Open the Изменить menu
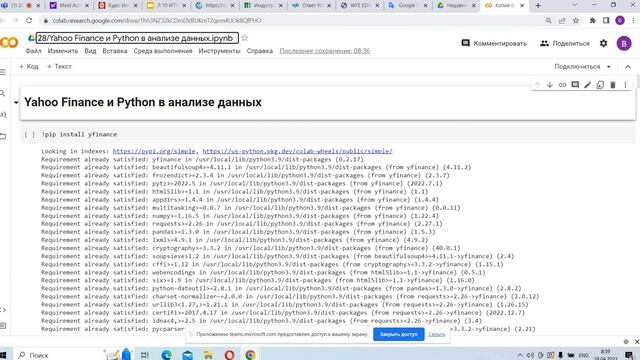This screenshot has width=640, height=360. [63, 51]
